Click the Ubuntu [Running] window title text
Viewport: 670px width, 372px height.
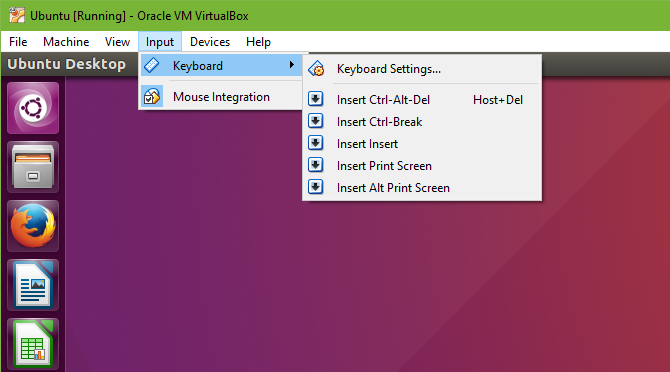point(139,16)
